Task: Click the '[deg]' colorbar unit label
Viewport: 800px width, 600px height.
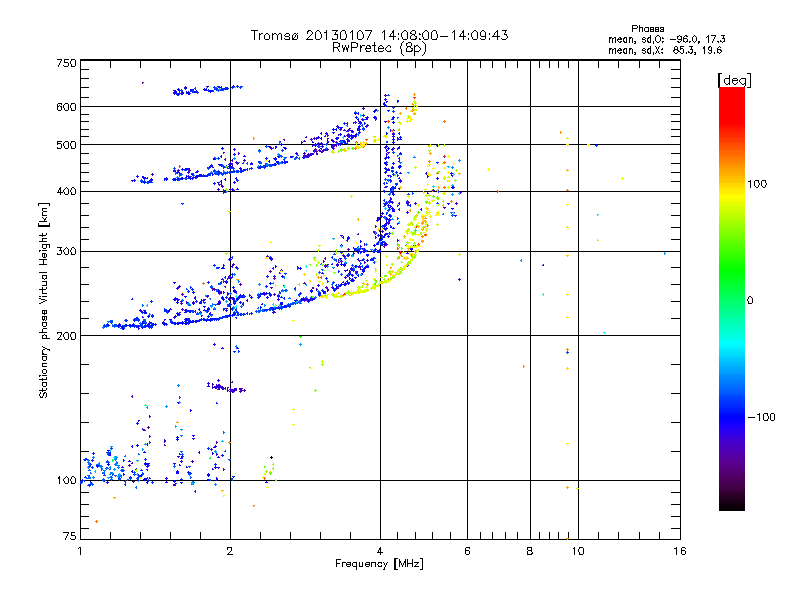Action: click(x=734, y=80)
